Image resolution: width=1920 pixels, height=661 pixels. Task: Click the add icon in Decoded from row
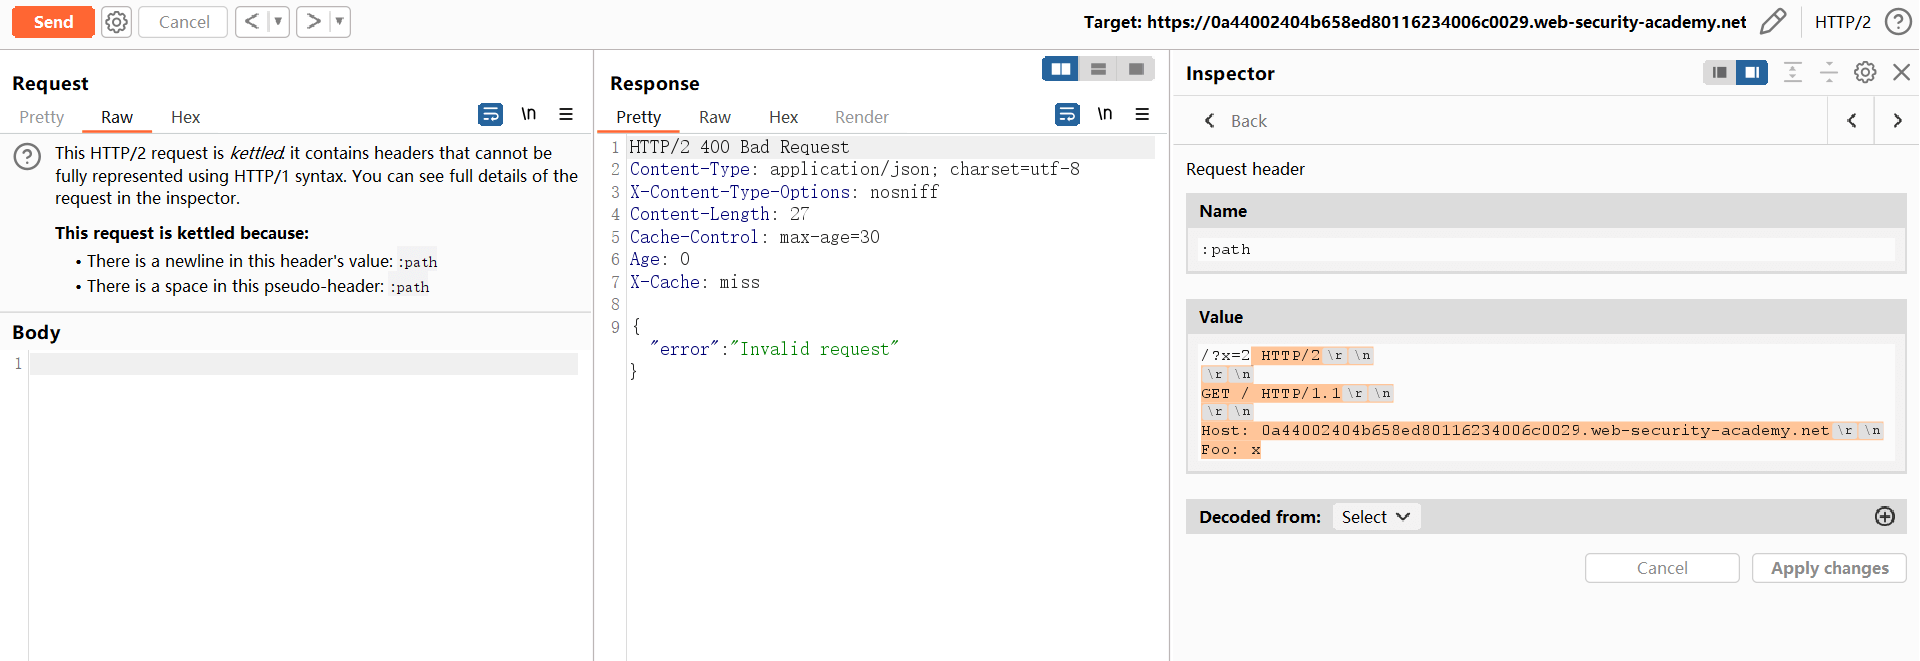[1884, 517]
